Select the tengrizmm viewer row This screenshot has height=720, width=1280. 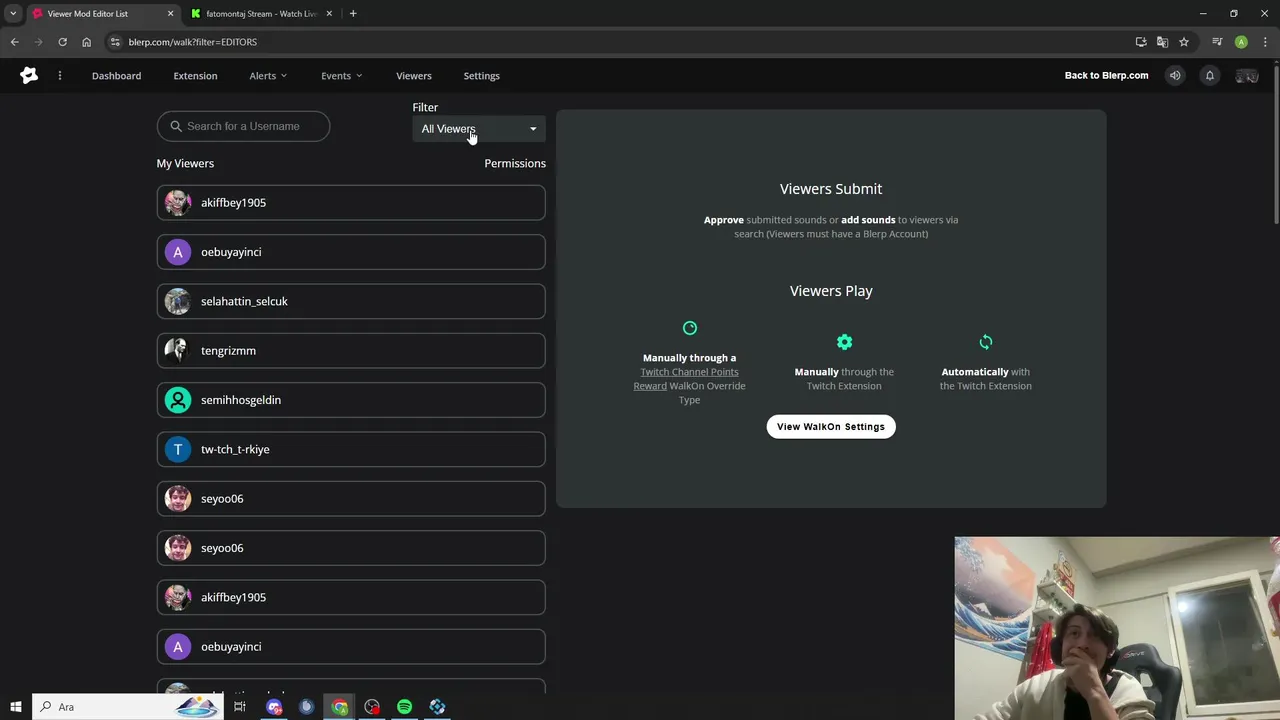point(351,351)
